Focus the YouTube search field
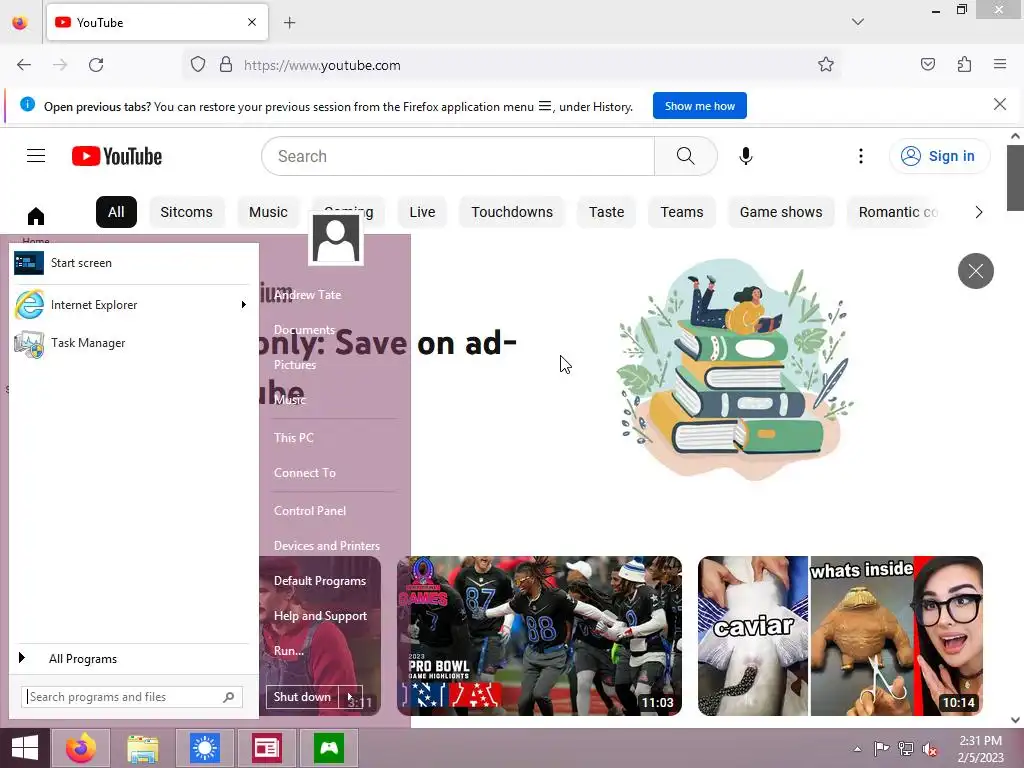 [458, 156]
